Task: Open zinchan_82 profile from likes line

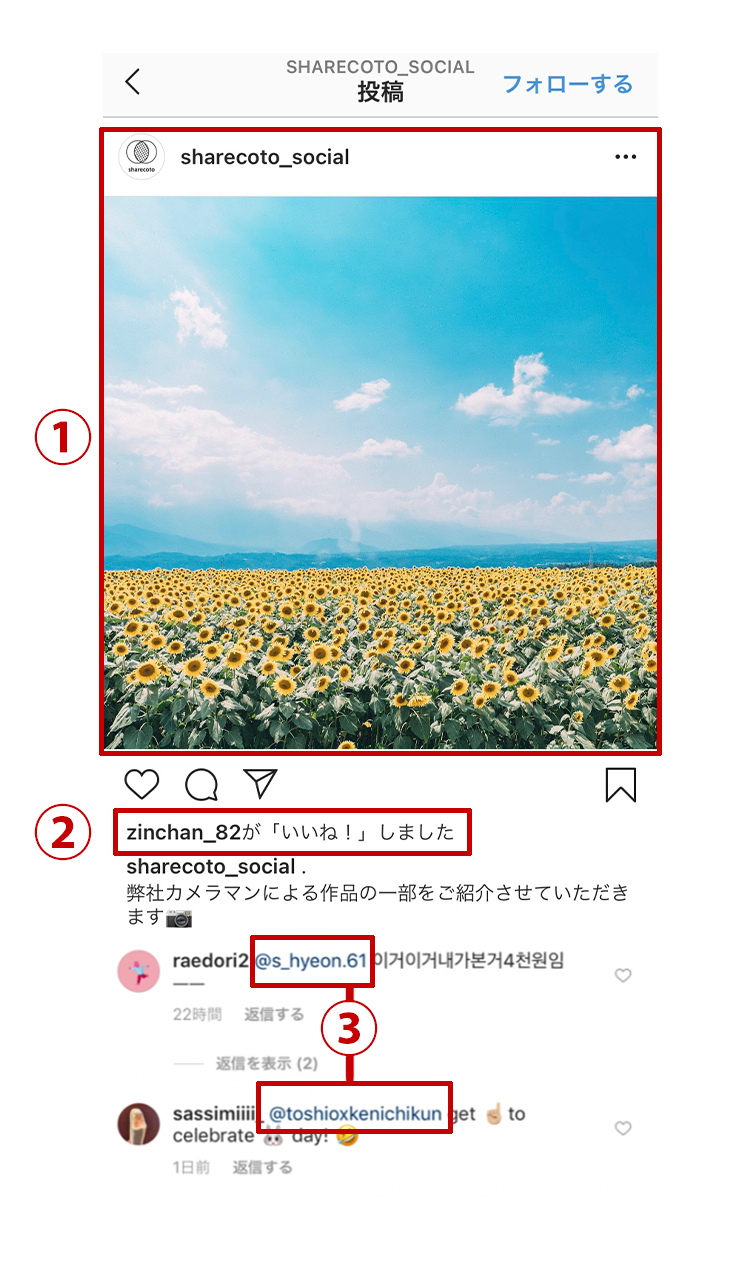Action: coord(184,832)
